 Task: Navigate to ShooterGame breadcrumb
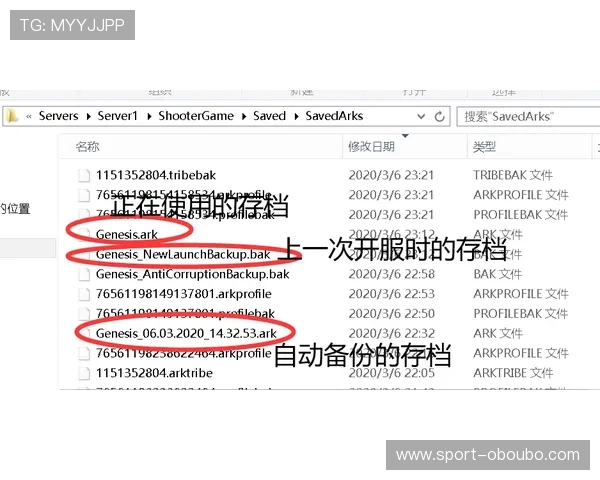(x=196, y=116)
